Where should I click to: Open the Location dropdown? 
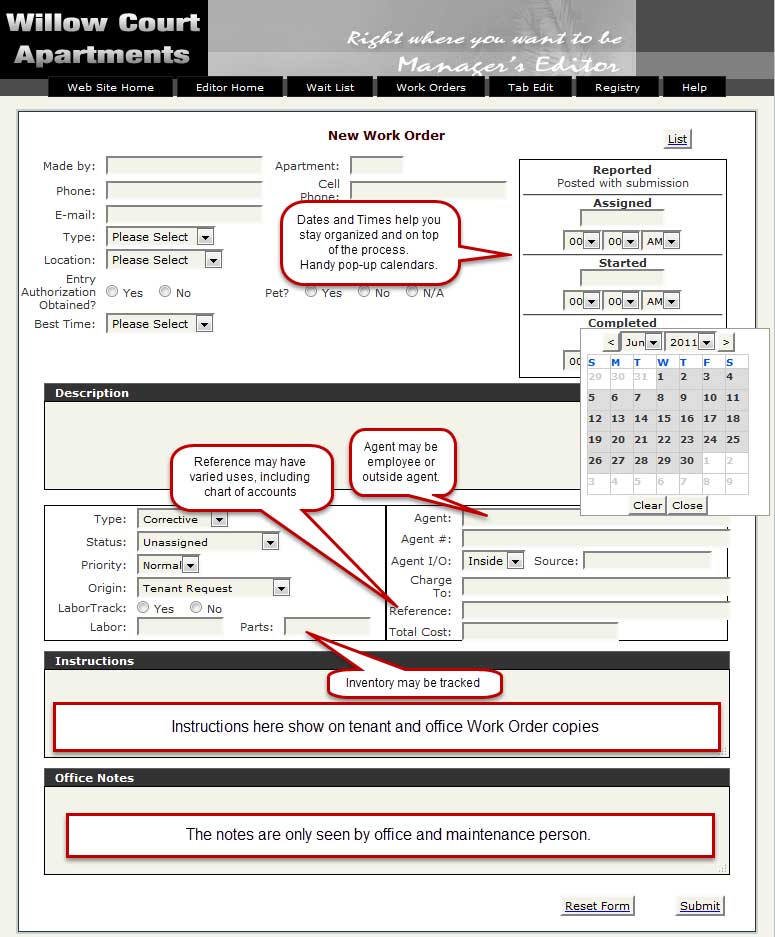point(164,260)
